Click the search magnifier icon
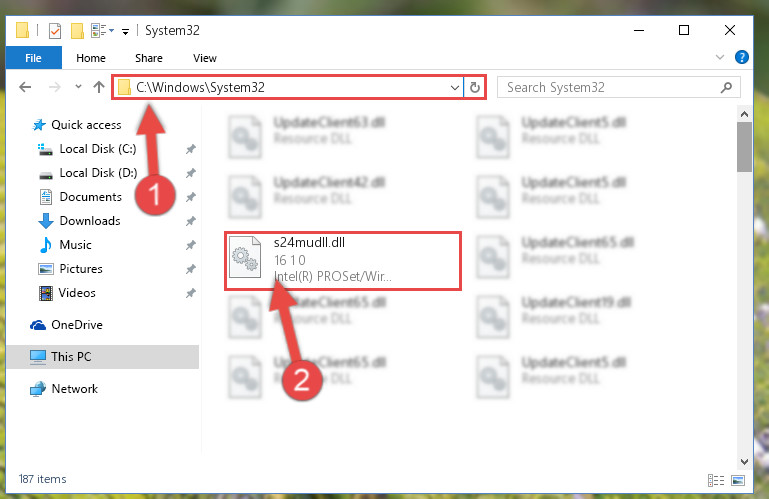769x499 pixels. pyautogui.click(x=726, y=87)
